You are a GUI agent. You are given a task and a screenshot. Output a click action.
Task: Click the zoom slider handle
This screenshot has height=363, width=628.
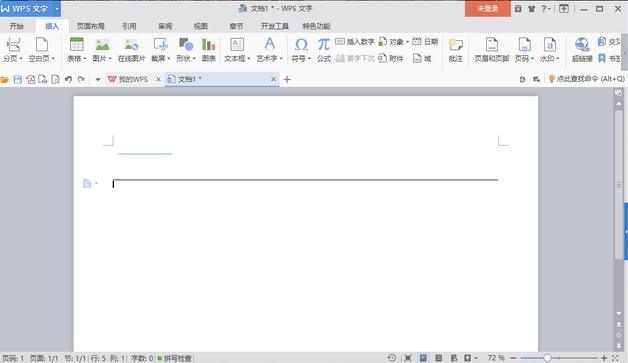pyautogui.click(x=547, y=358)
